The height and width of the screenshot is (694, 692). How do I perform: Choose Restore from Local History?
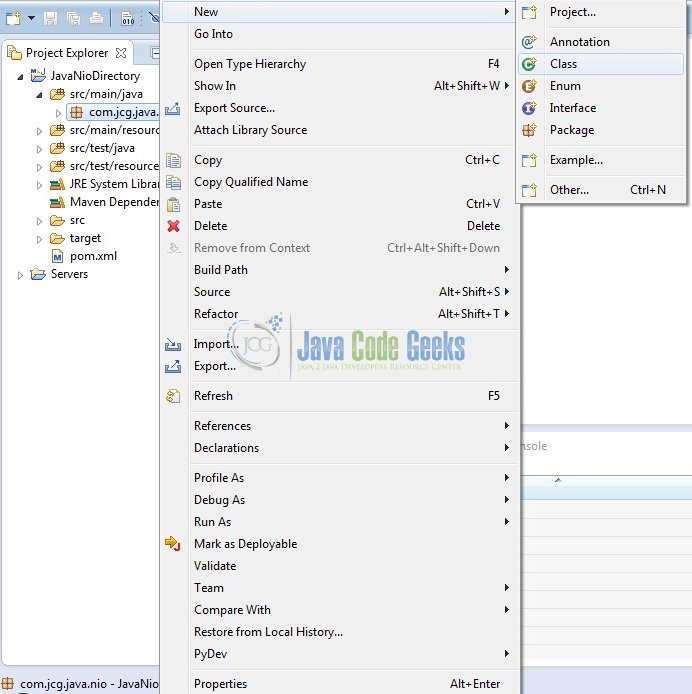tap(338, 632)
